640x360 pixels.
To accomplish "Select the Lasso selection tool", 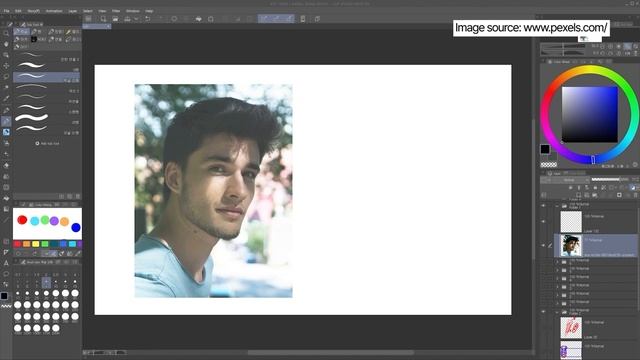I will pos(6,76).
